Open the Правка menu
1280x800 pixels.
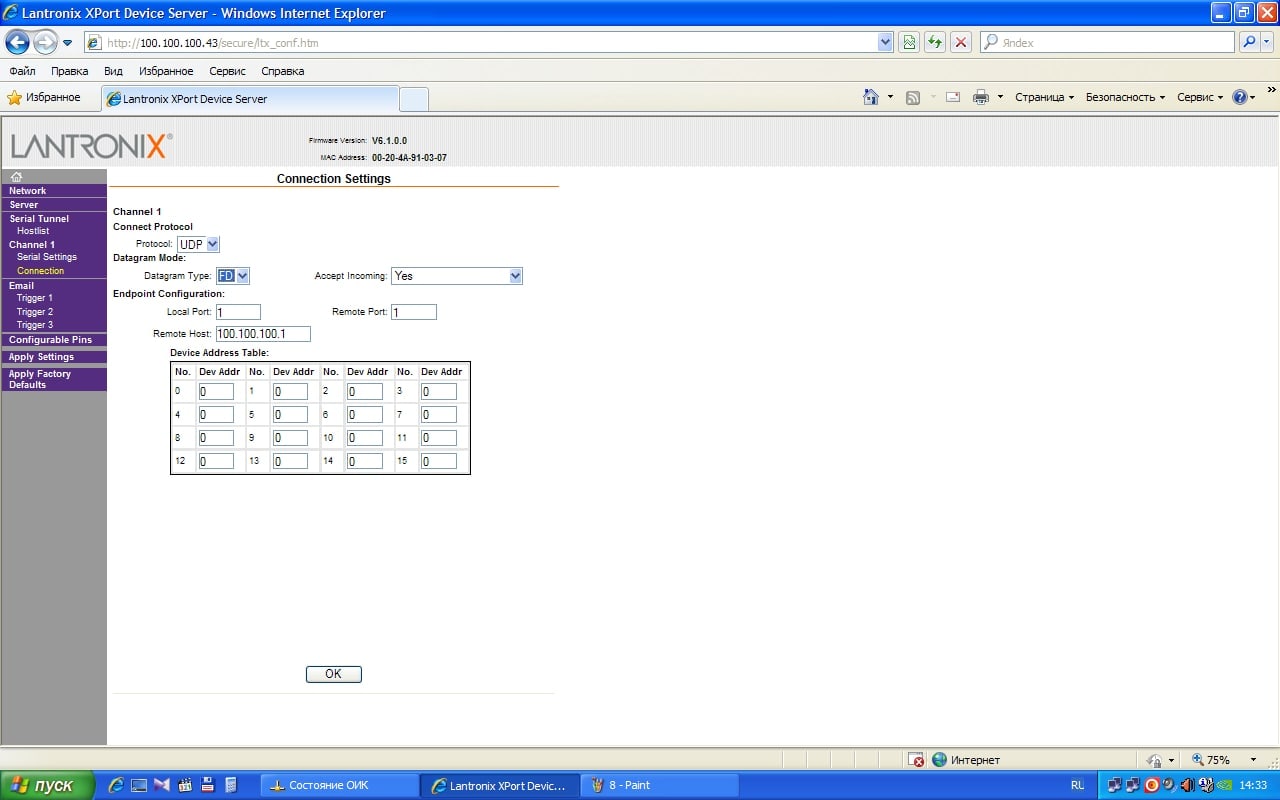pyautogui.click(x=69, y=71)
